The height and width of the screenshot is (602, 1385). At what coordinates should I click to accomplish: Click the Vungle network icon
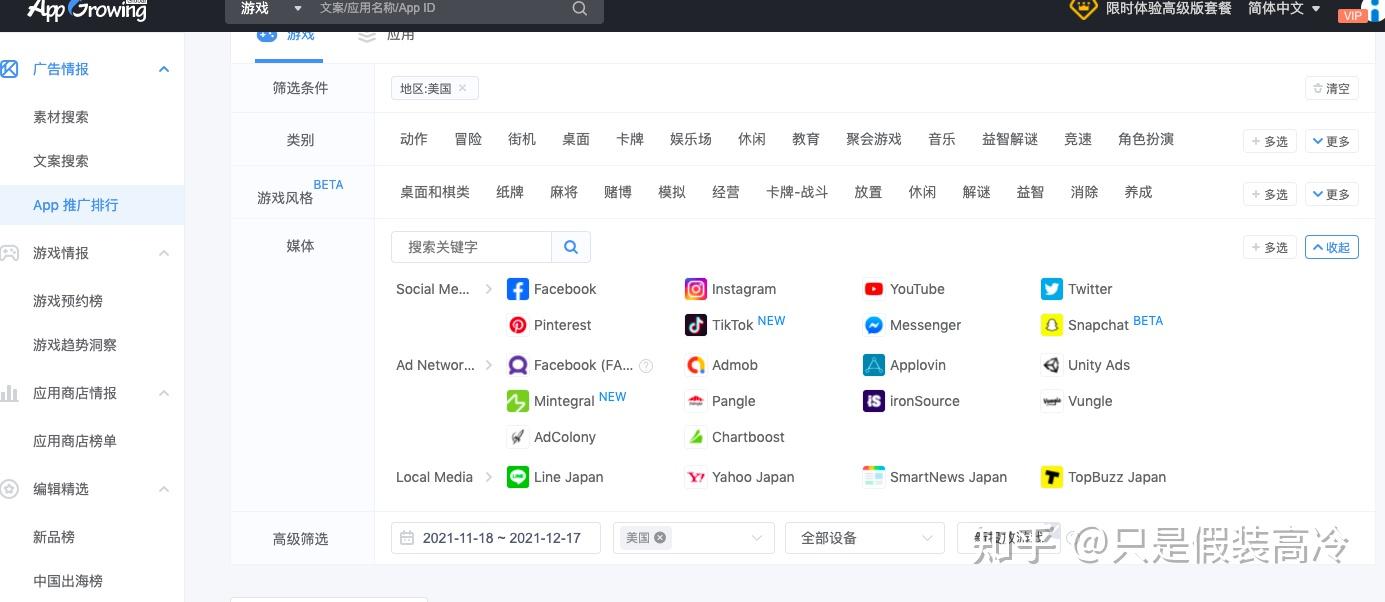[1051, 401]
